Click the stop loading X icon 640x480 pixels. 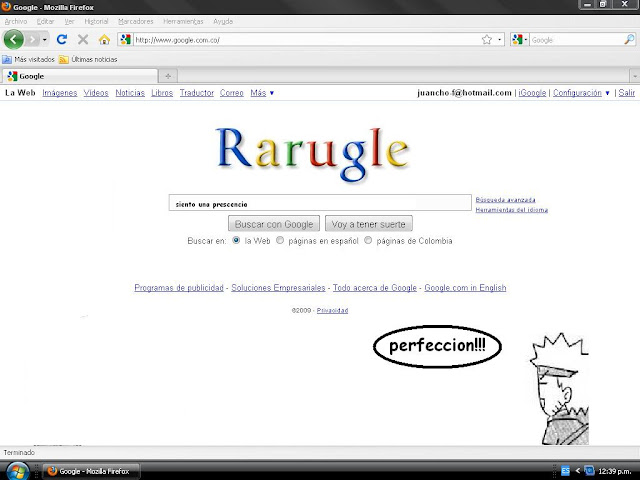[x=83, y=40]
